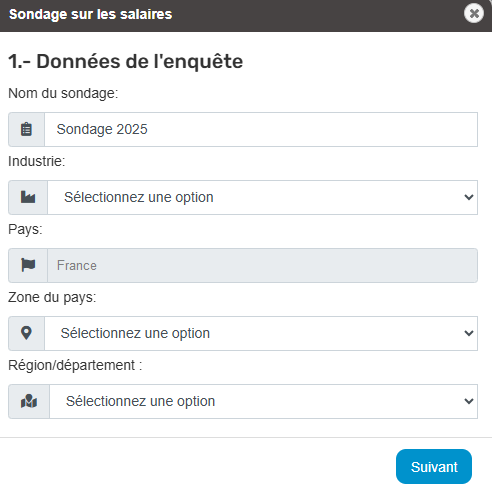492x485 pixels.
Task: Click the map pin icon for Zone du pays
Action: (x=26, y=333)
